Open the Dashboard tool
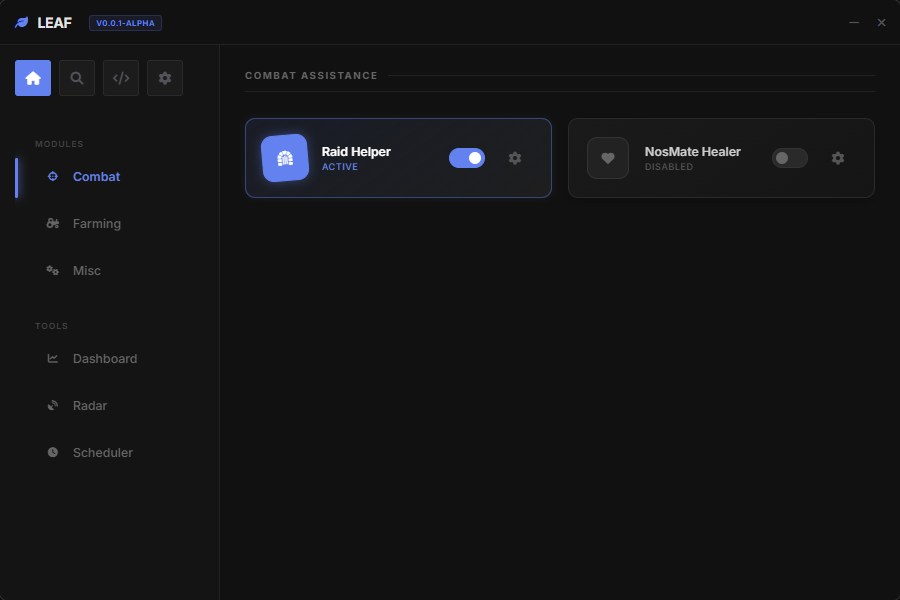The width and height of the screenshot is (900, 600). [x=109, y=359]
